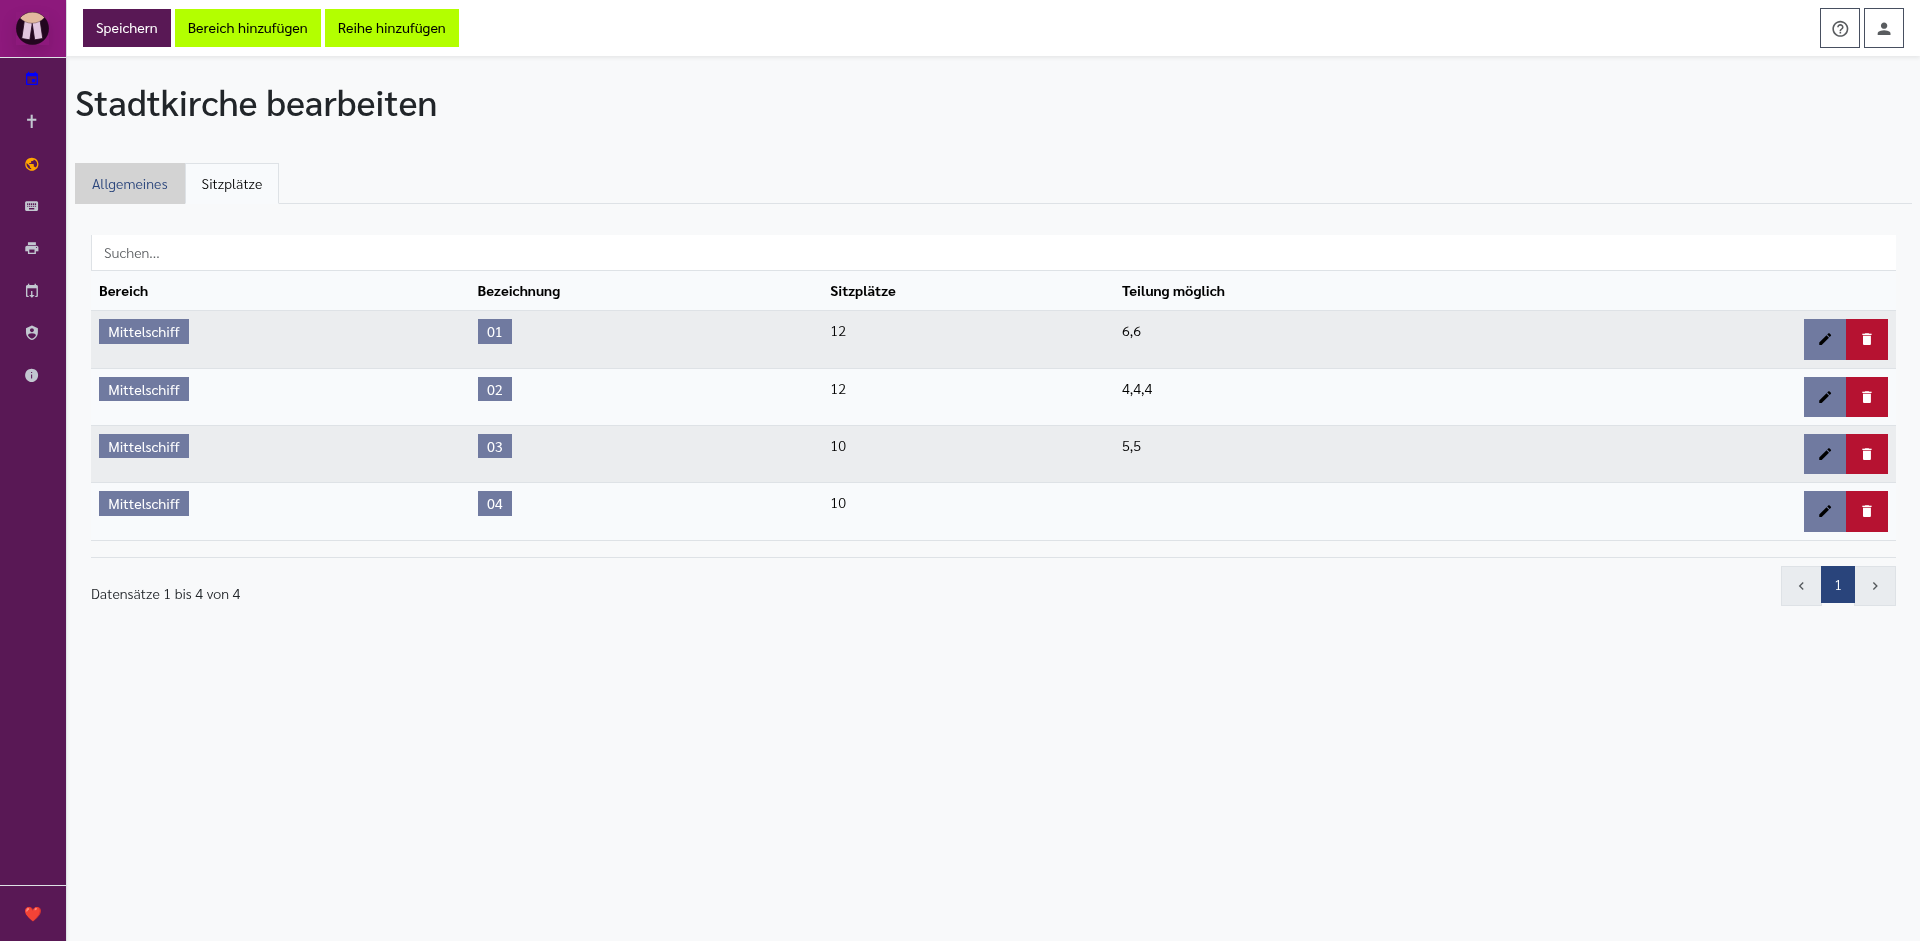Viewport: 1920px width, 941px height.
Task: Sort by Bezeichnung column header
Action: (x=519, y=291)
